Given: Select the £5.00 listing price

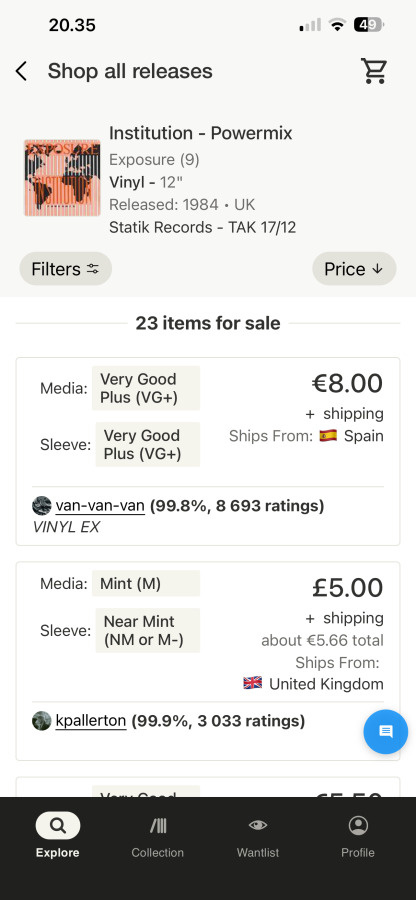Looking at the screenshot, I should point(347,588).
